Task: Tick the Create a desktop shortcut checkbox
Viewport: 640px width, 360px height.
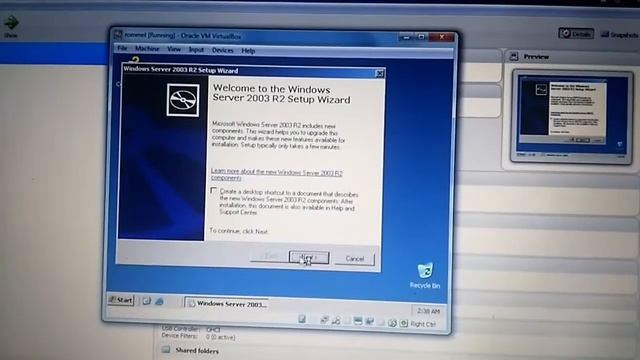Action: point(213,191)
